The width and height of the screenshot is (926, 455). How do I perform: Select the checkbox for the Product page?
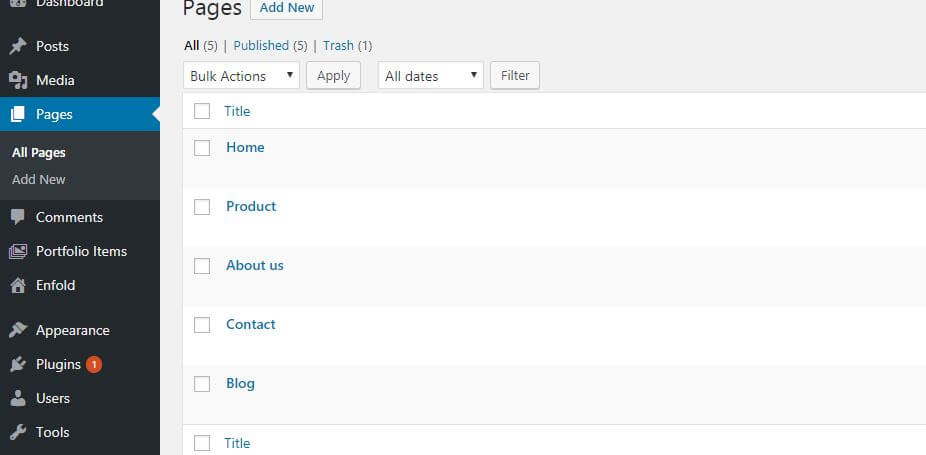[202, 207]
